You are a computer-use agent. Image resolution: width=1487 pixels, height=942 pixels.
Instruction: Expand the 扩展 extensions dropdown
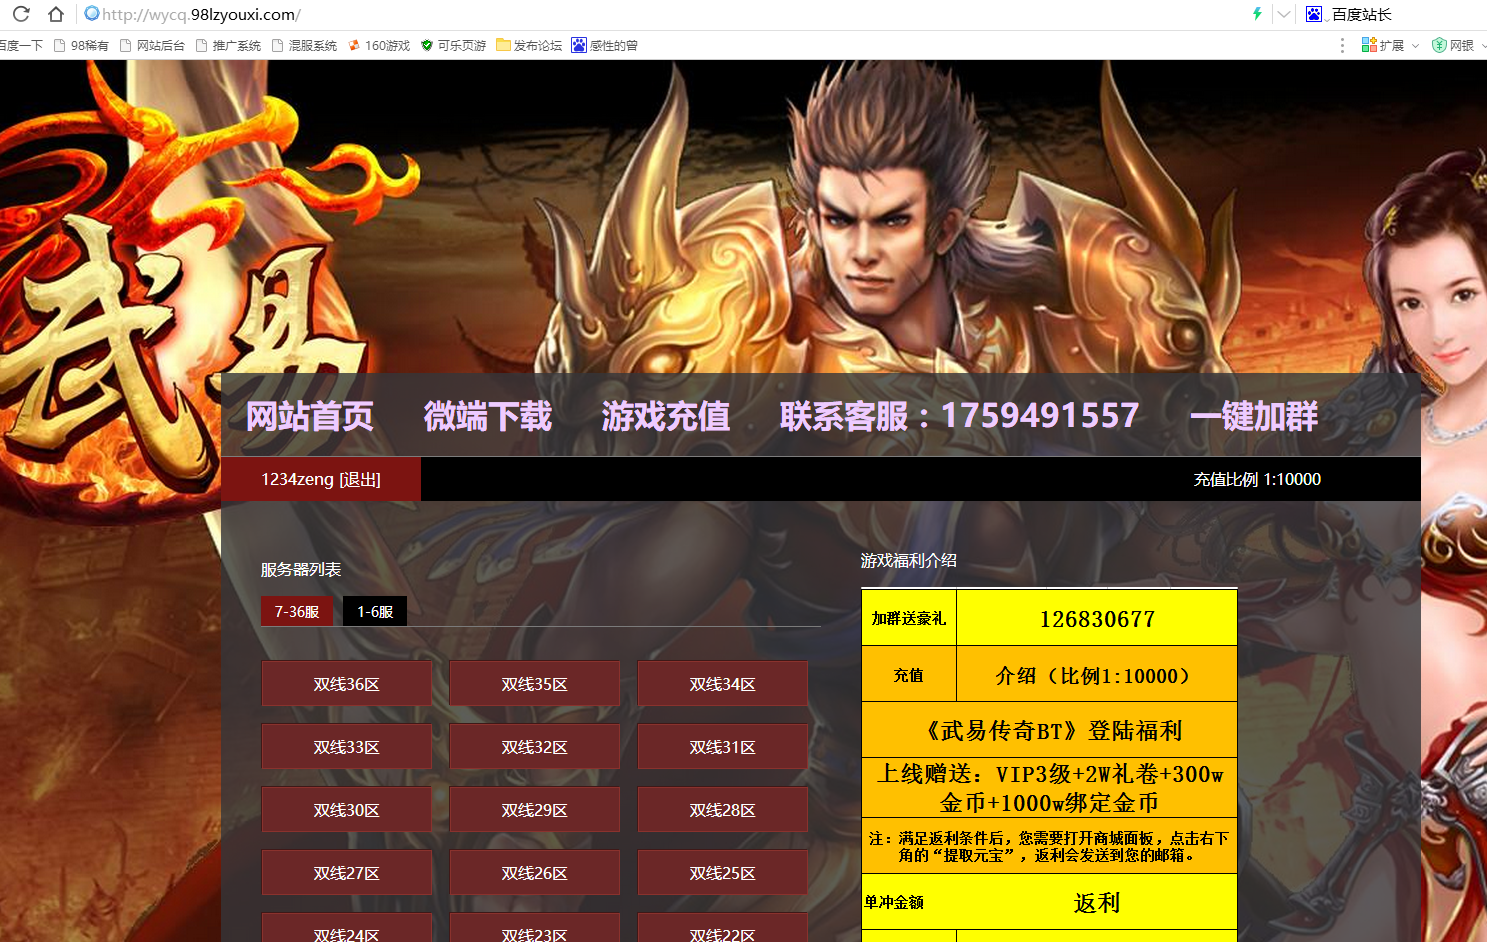1389,46
